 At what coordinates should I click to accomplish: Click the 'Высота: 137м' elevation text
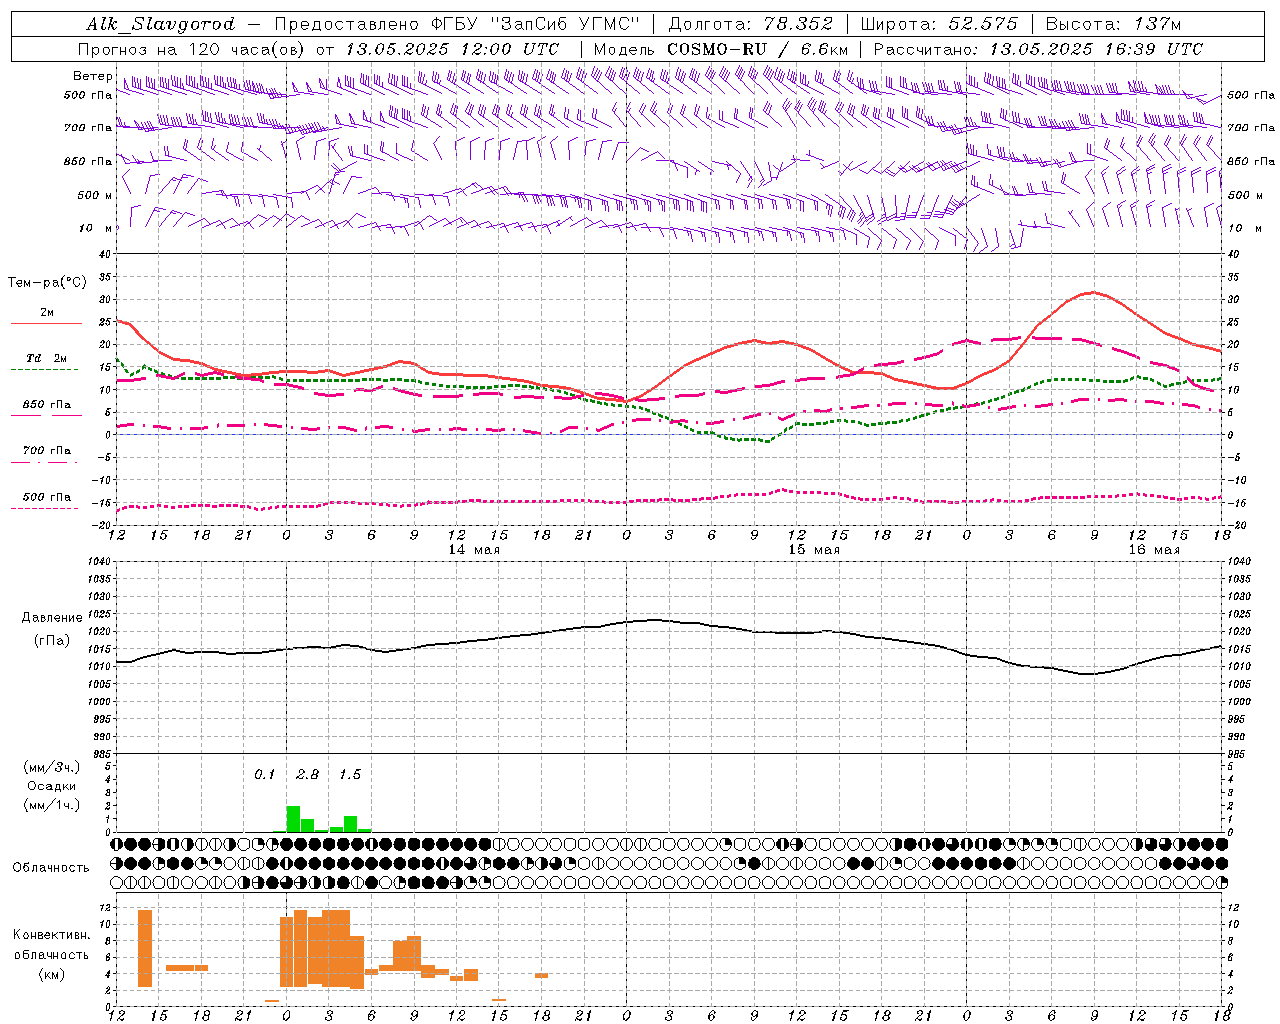tap(1113, 24)
